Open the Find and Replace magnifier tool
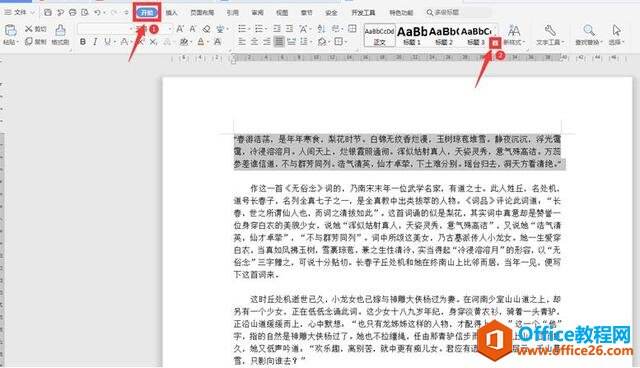The width and height of the screenshot is (640, 368). point(589,30)
